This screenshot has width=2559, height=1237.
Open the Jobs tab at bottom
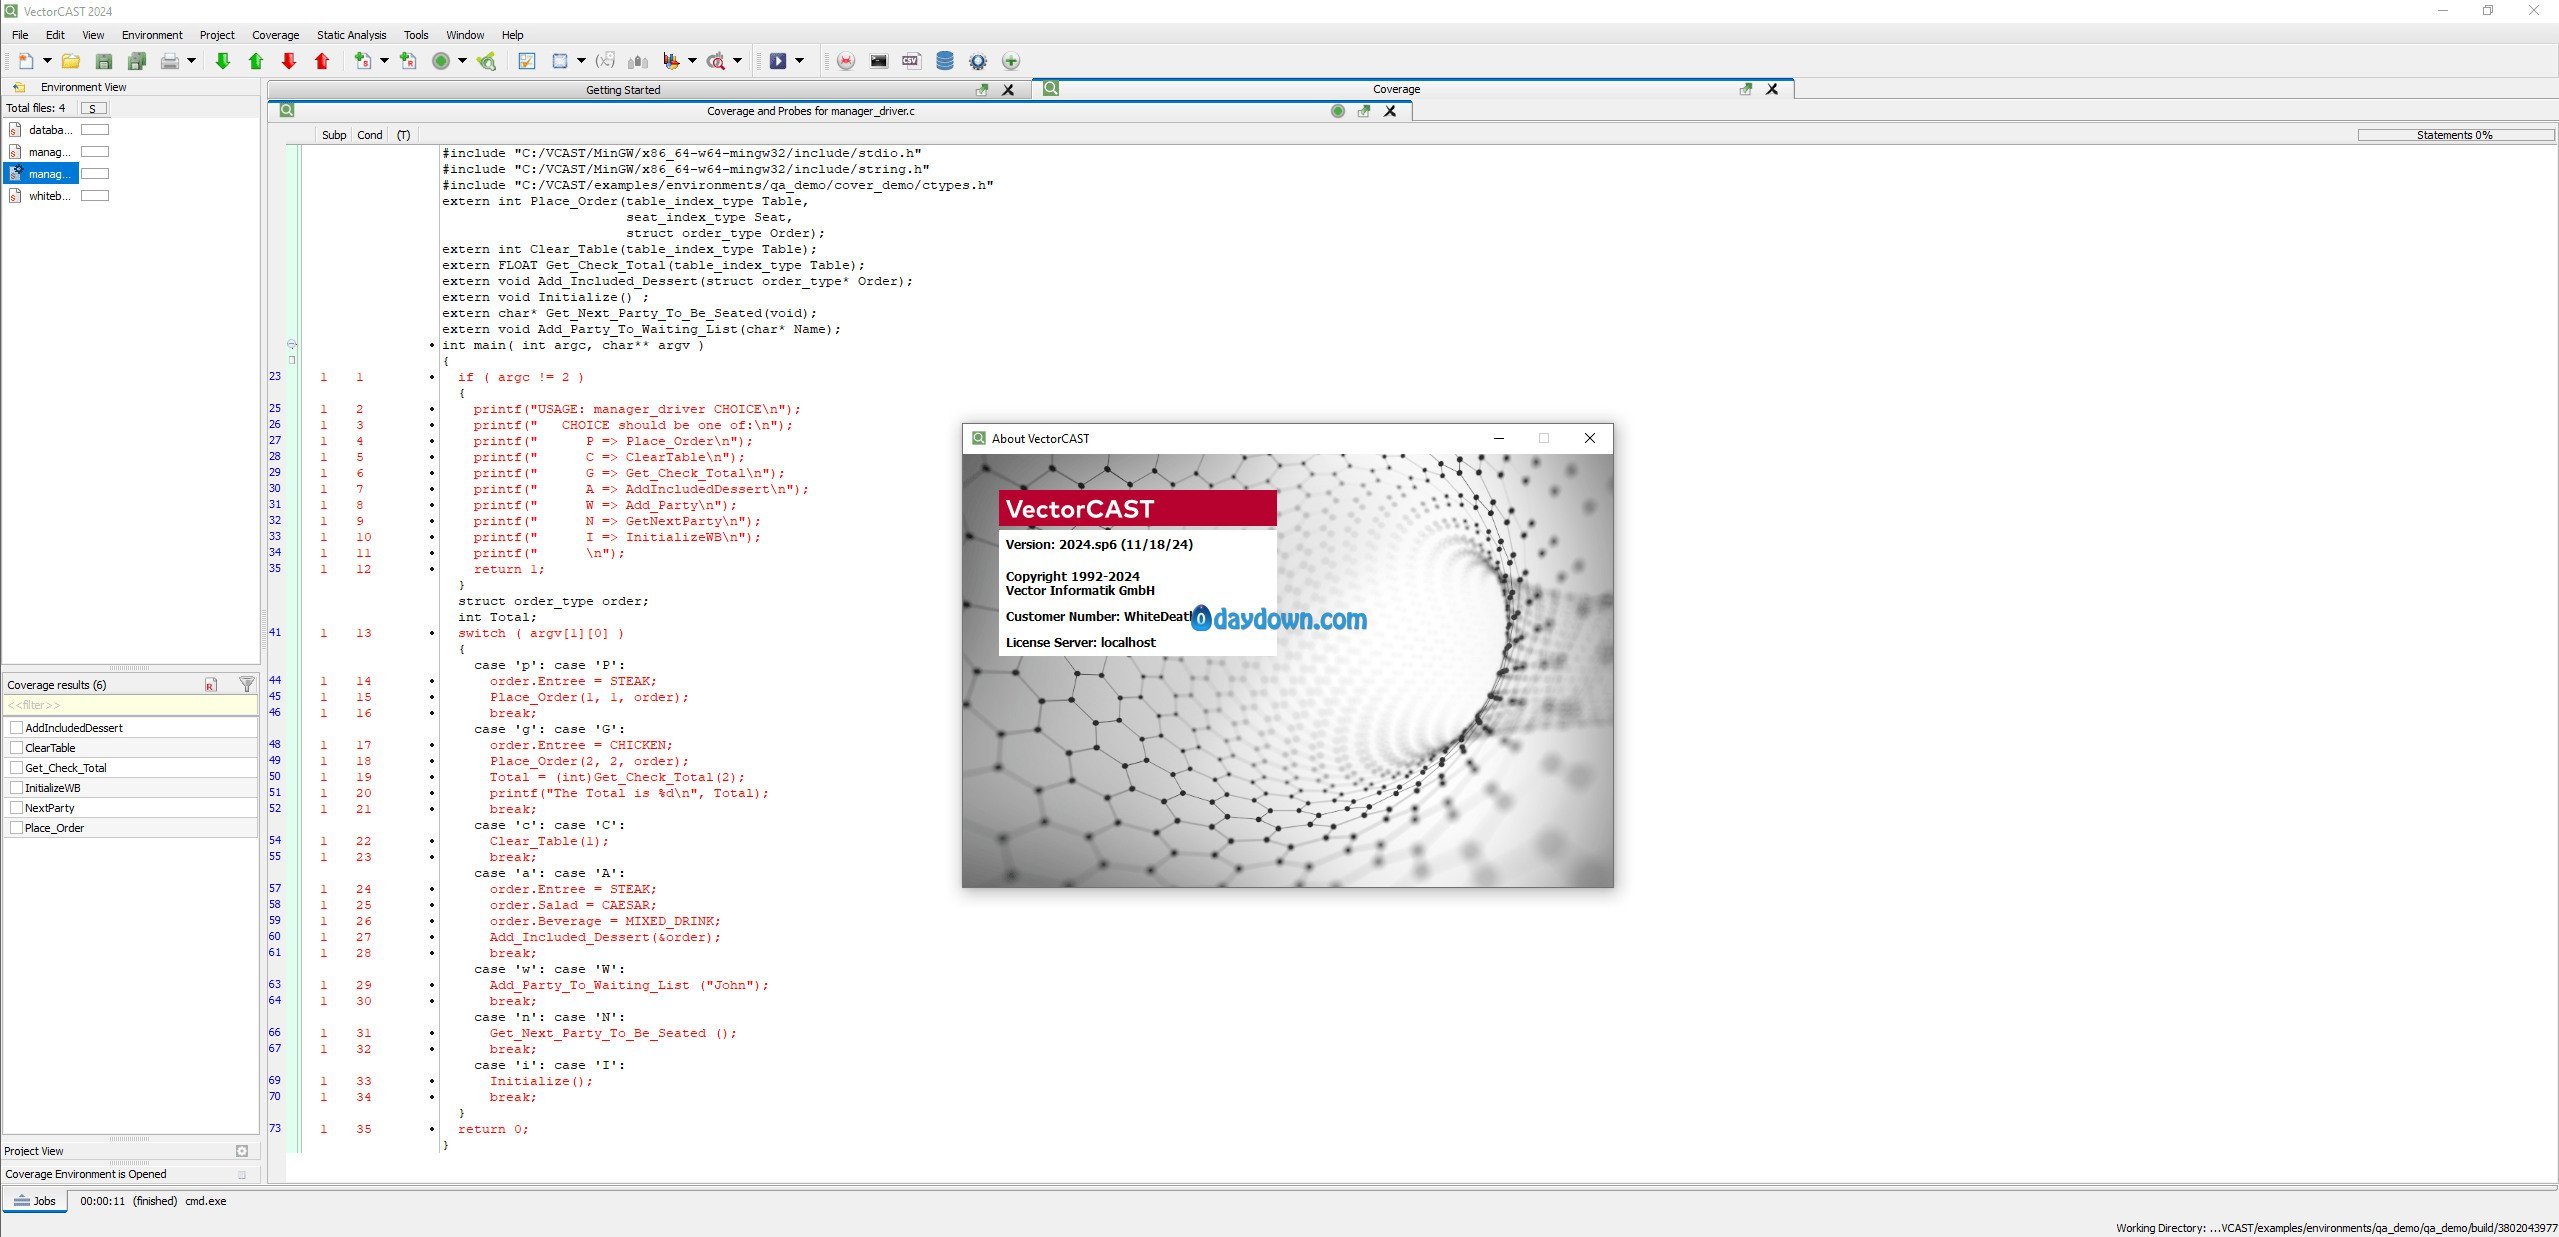pyautogui.click(x=35, y=1201)
